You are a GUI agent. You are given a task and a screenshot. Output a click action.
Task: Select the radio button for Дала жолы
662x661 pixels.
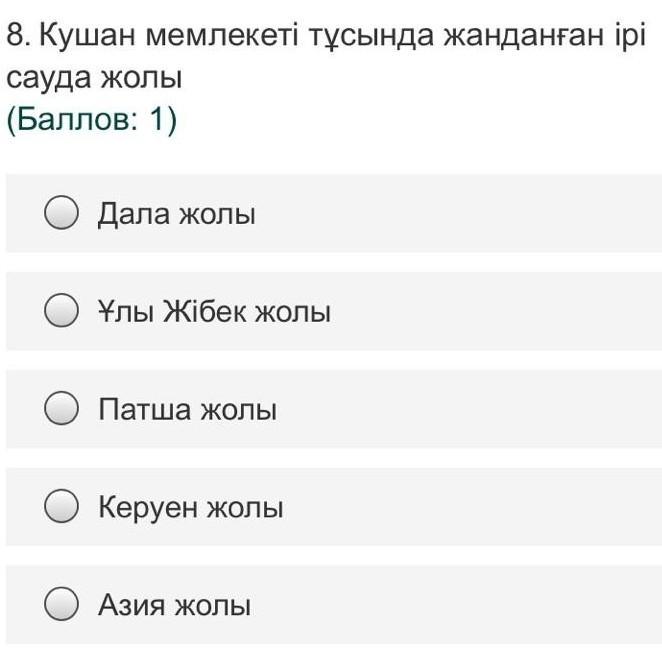point(62,214)
